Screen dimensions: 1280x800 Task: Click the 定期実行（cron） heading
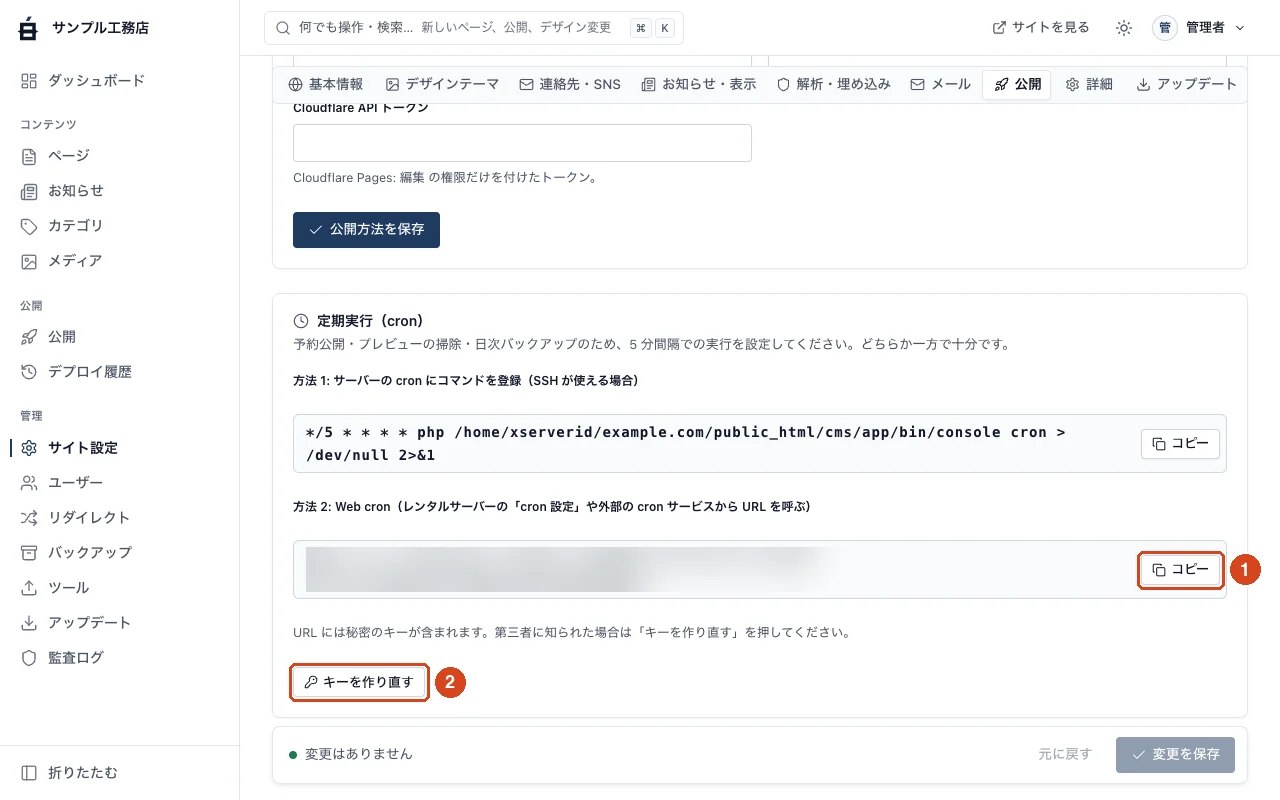click(370, 321)
